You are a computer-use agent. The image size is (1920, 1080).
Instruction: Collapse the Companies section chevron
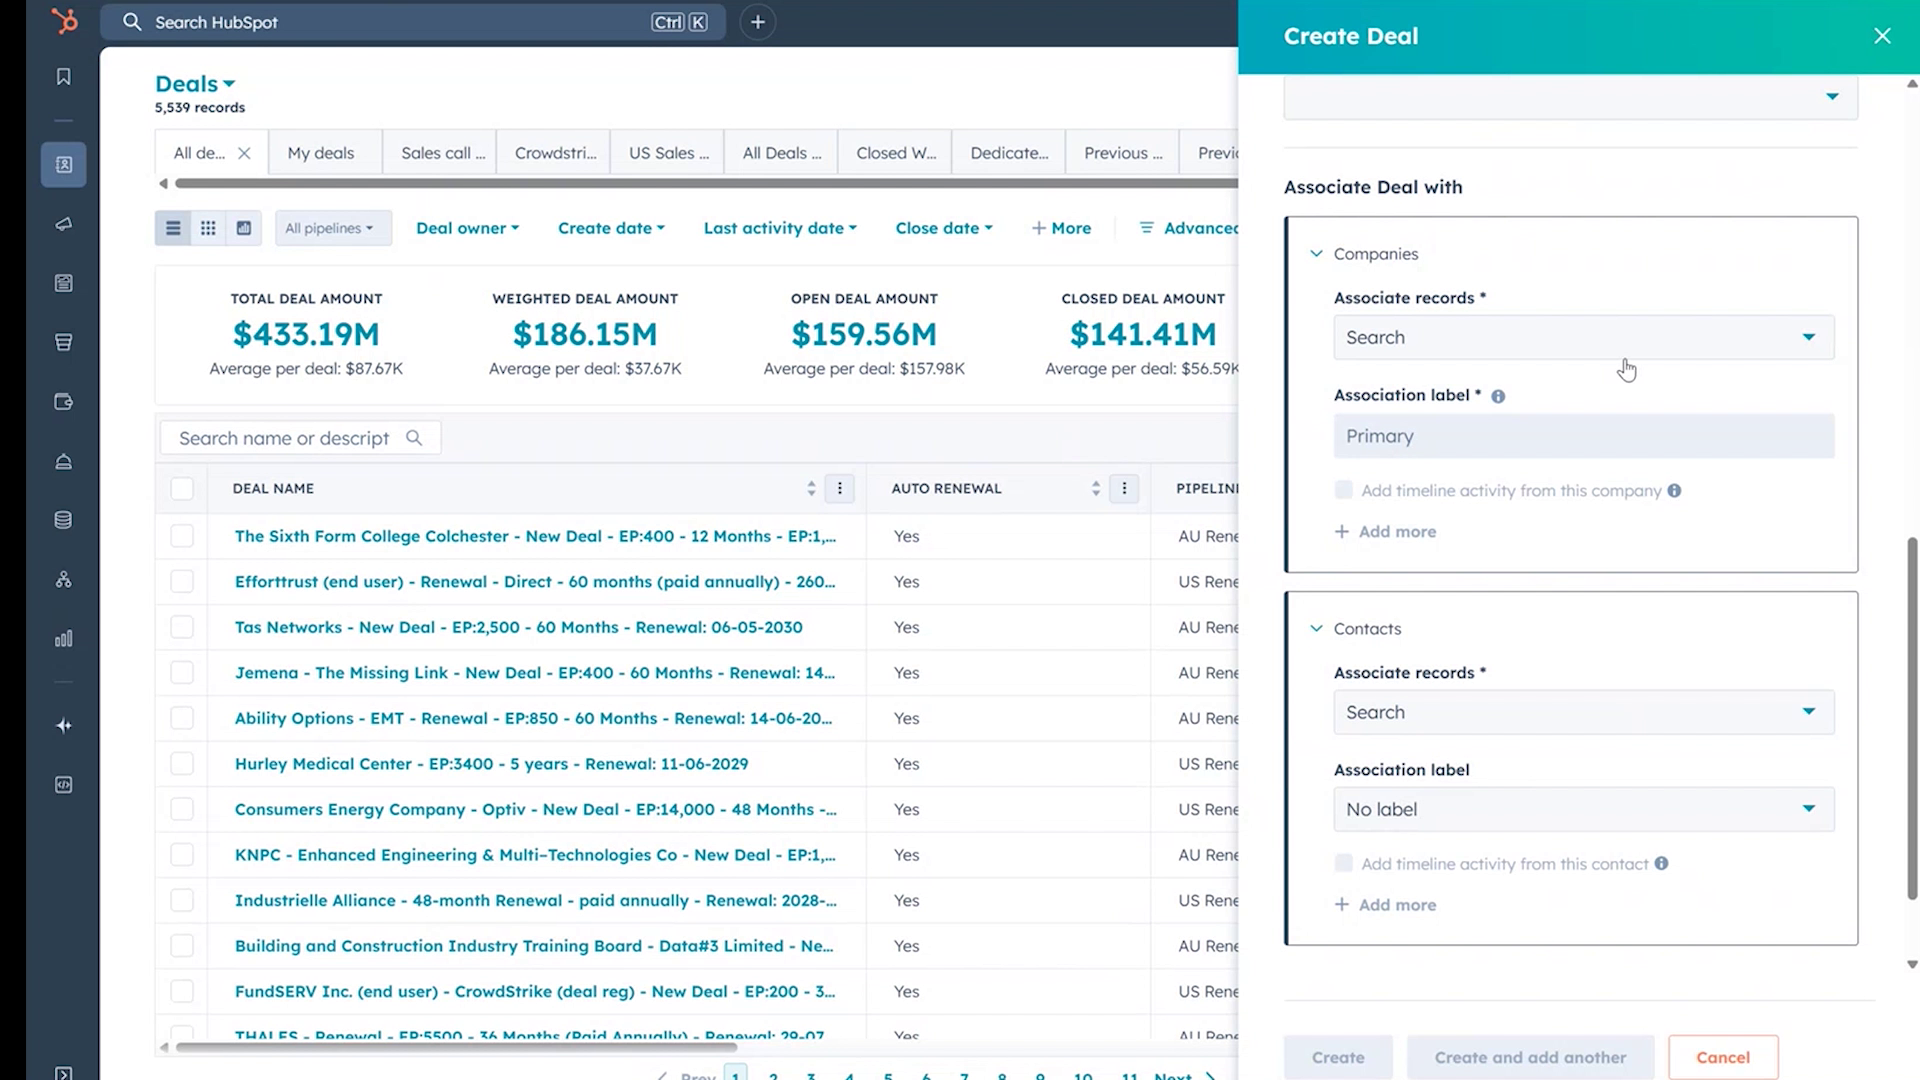(1316, 253)
